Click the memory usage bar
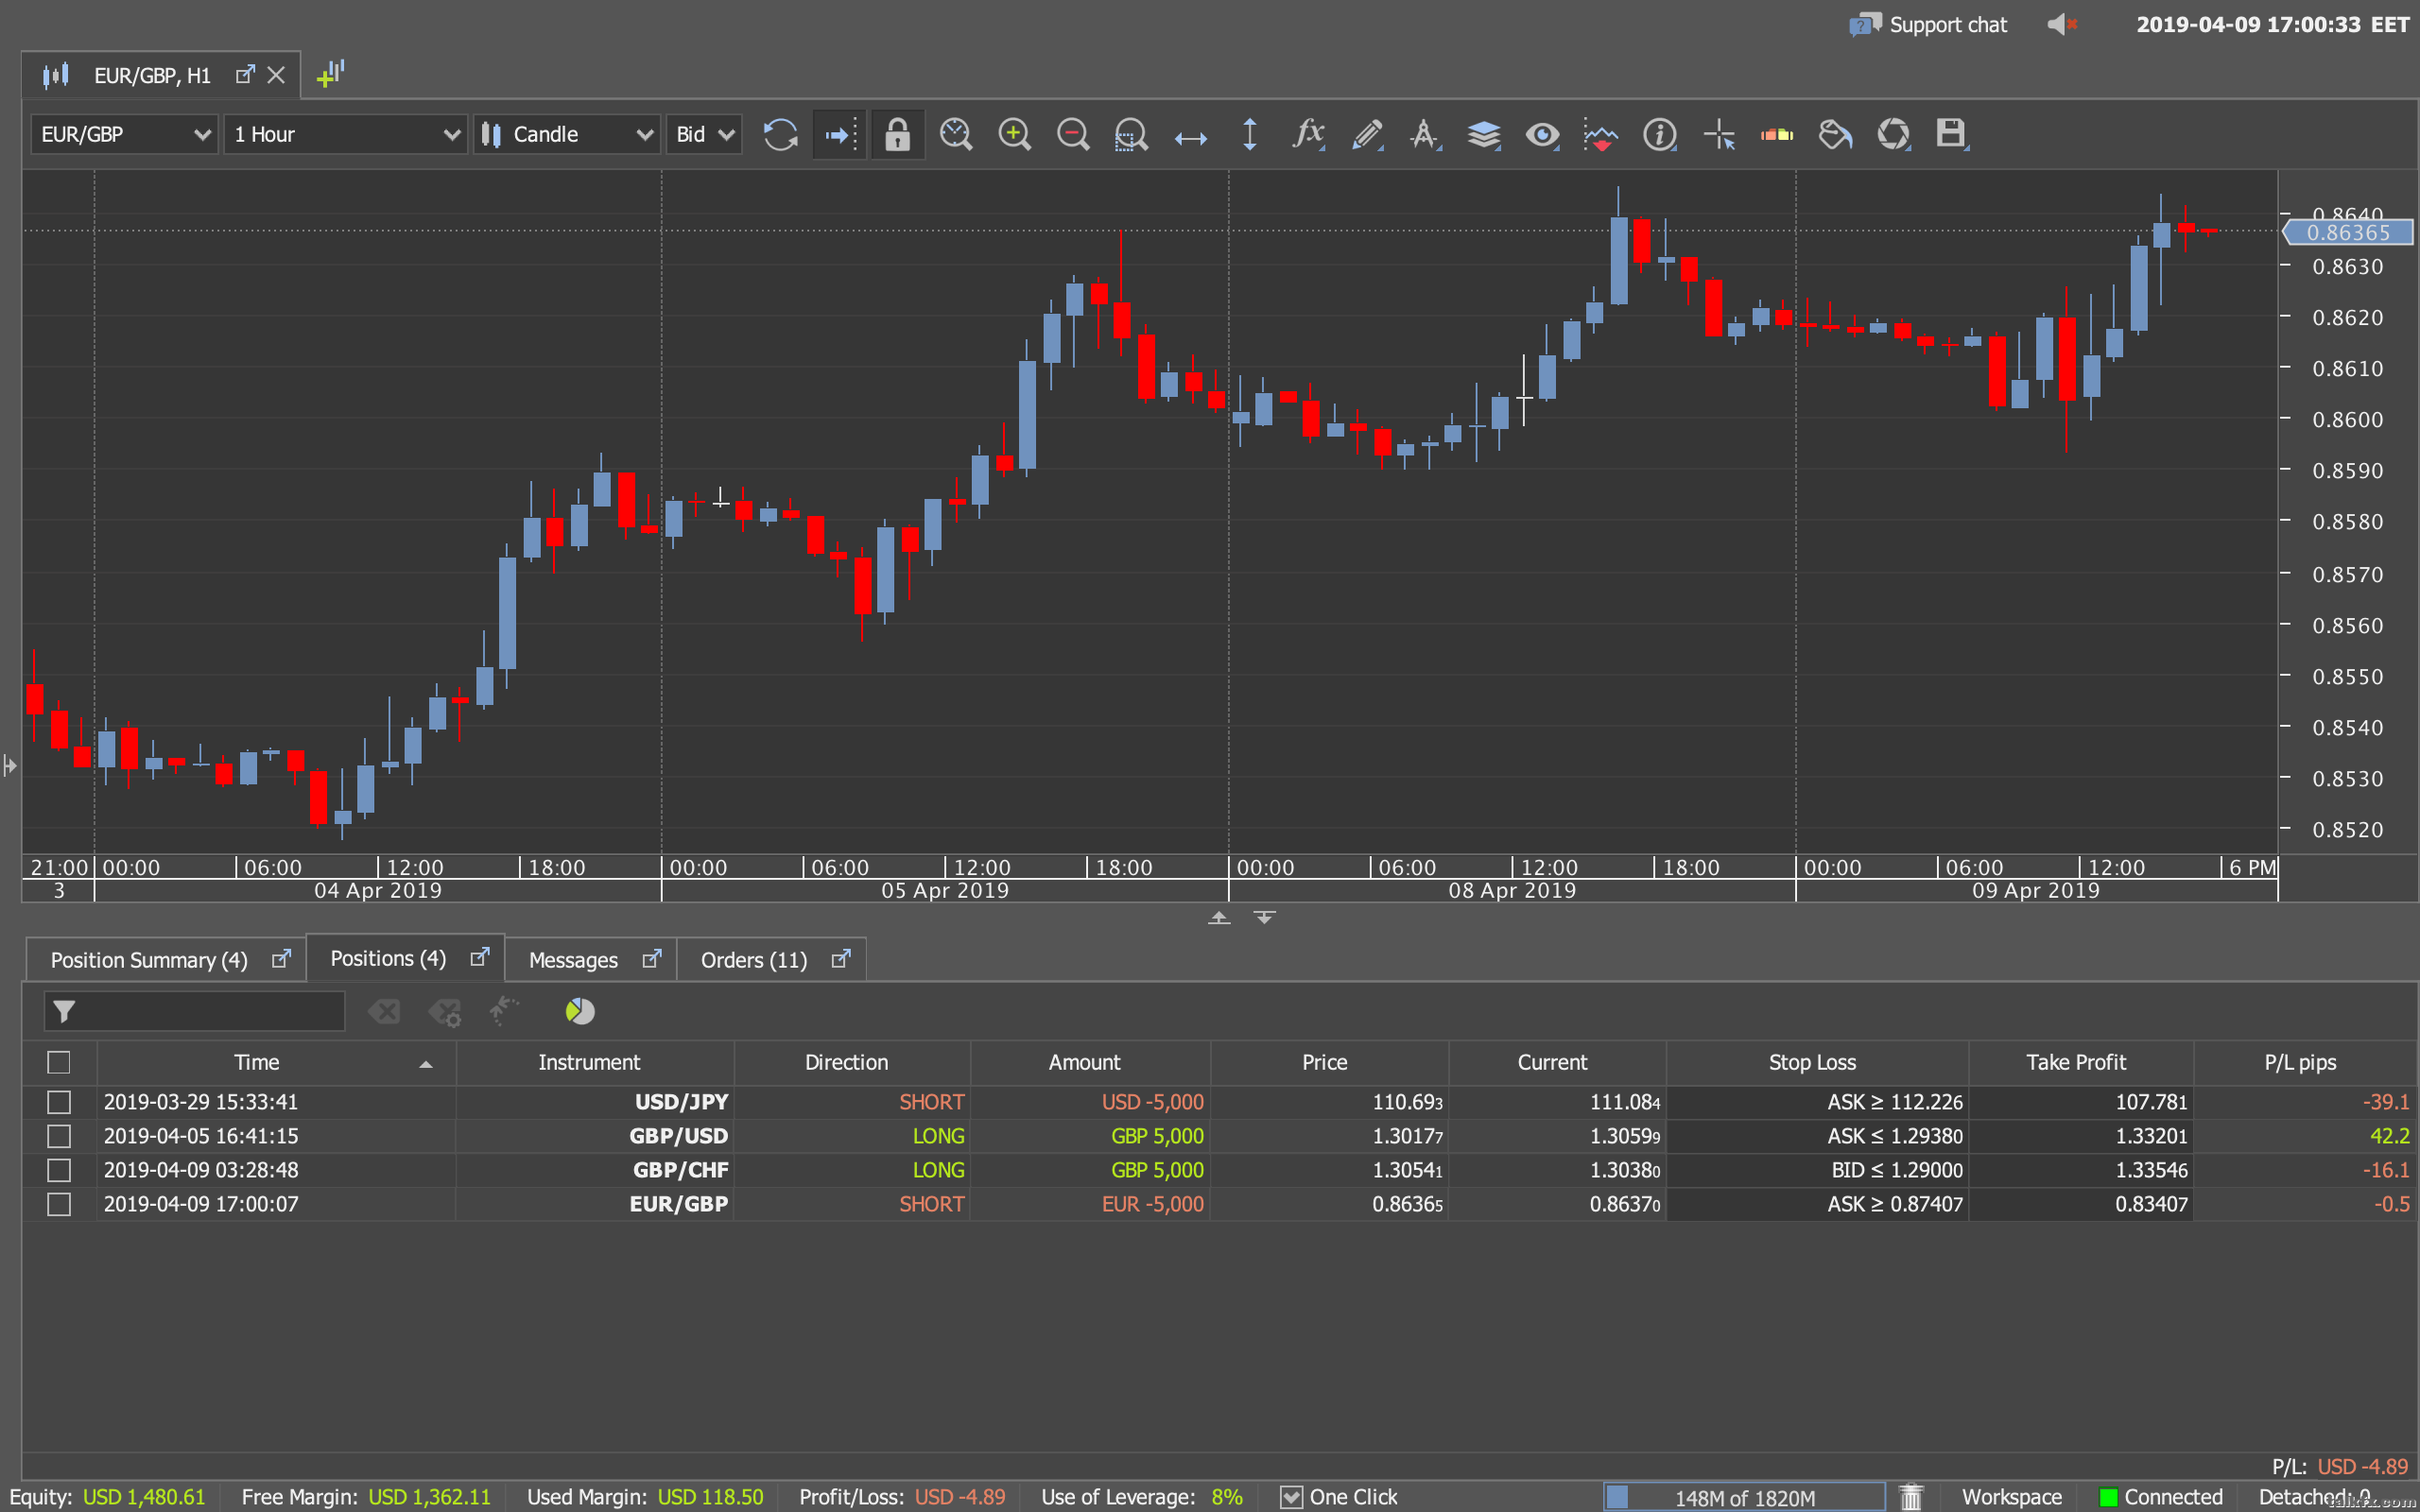The height and width of the screenshot is (1512, 2420). pyautogui.click(x=1744, y=1497)
